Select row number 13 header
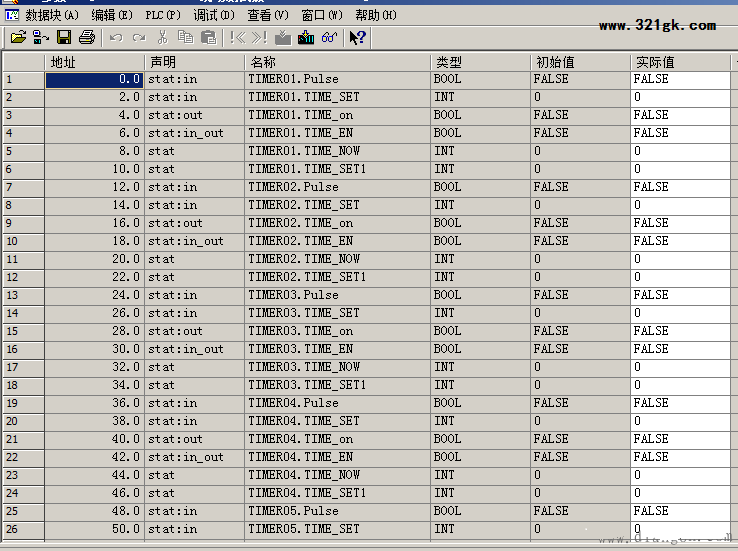The width and height of the screenshot is (738, 551). [x=22, y=295]
